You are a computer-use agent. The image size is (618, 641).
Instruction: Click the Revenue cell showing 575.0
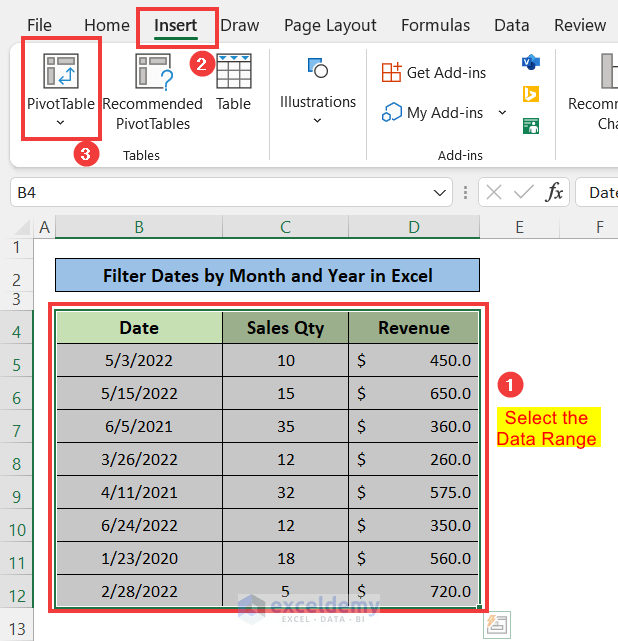(414, 492)
